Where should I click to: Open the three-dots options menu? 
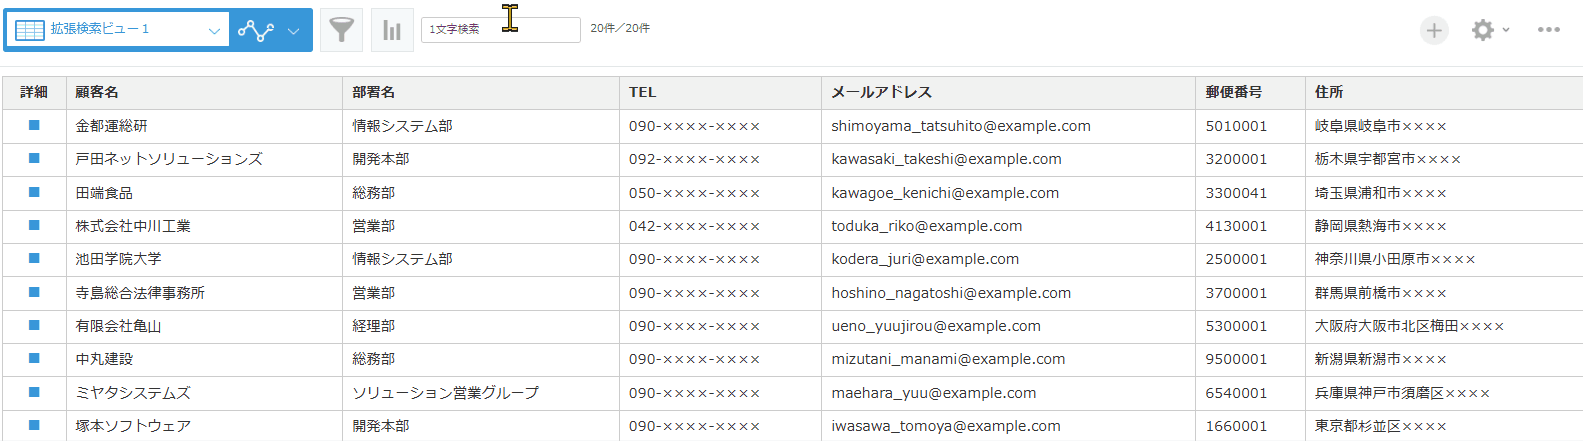[1548, 30]
